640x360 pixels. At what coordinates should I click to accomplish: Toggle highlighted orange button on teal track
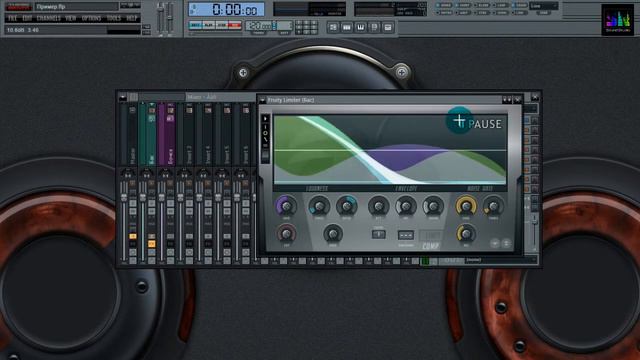[x=151, y=244]
